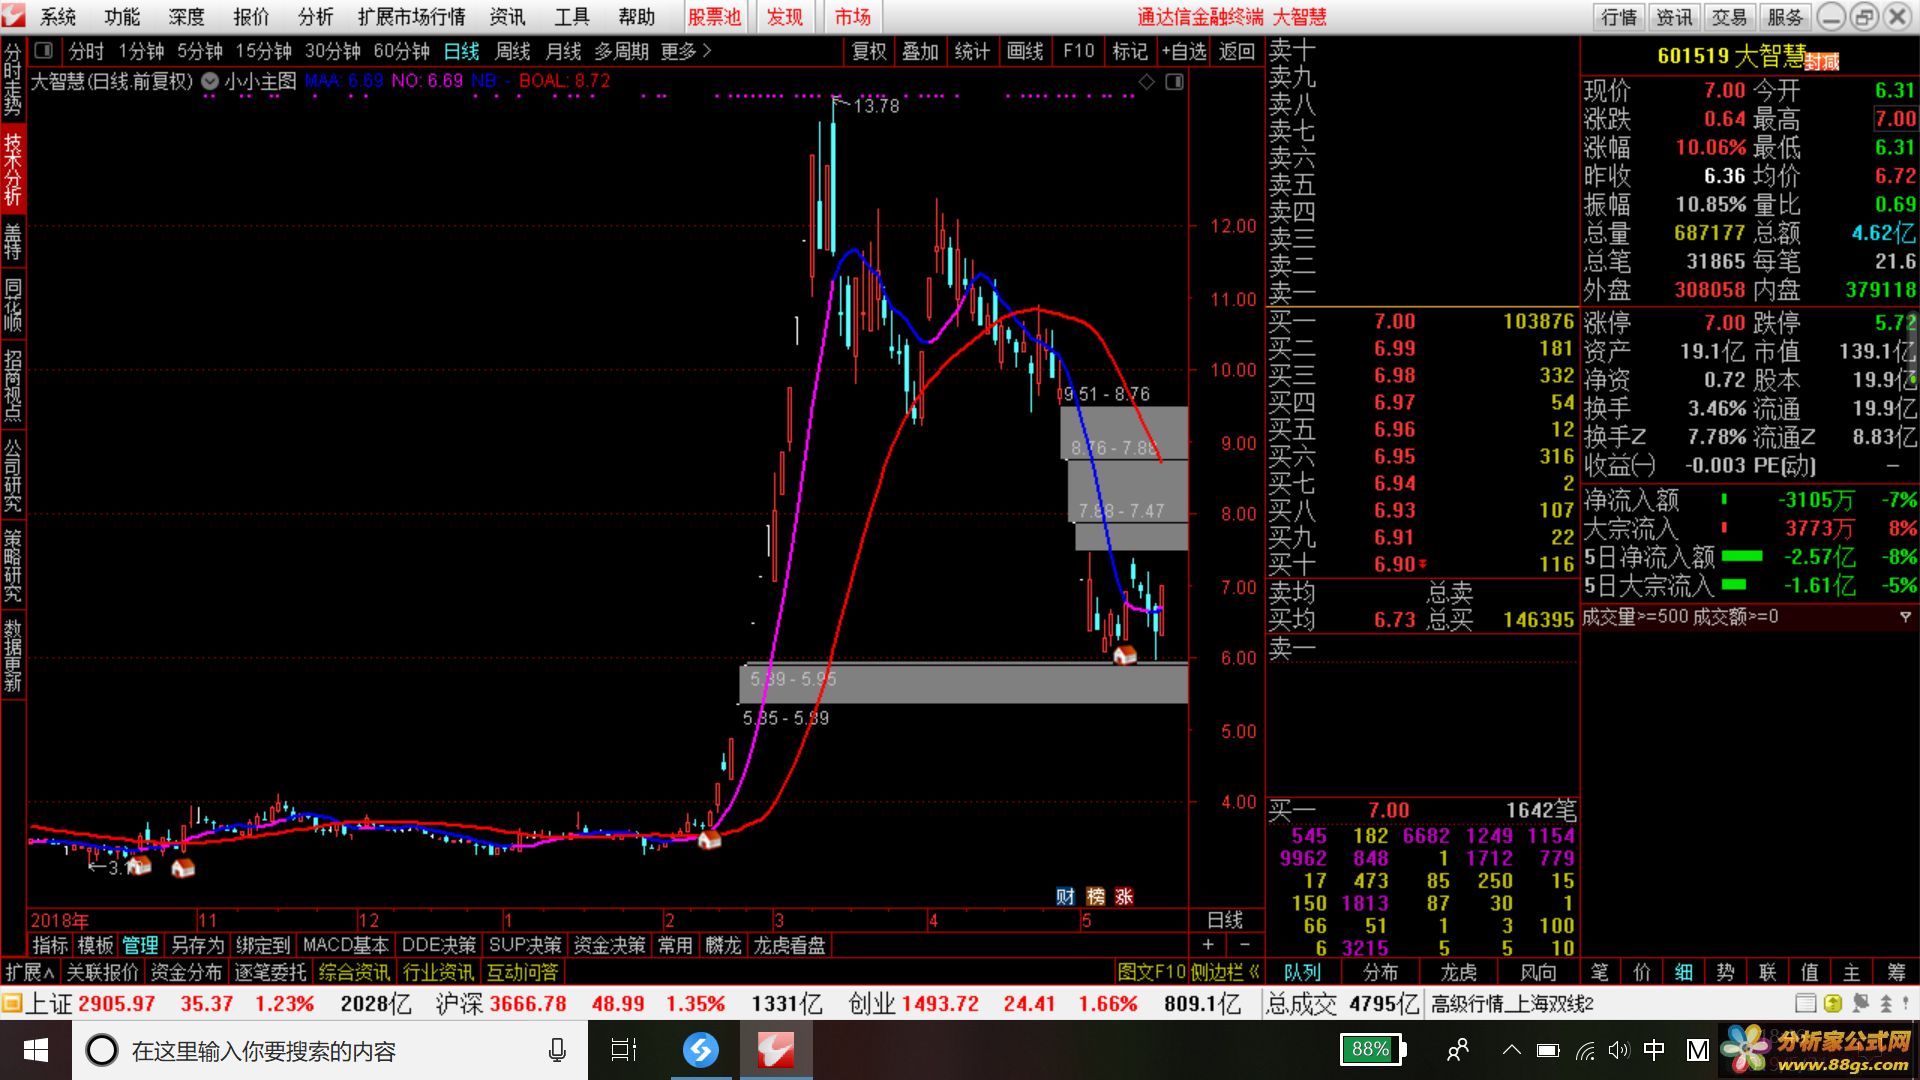Switch to 周线 weekly period
This screenshot has height=1080, width=1920.
(x=512, y=51)
